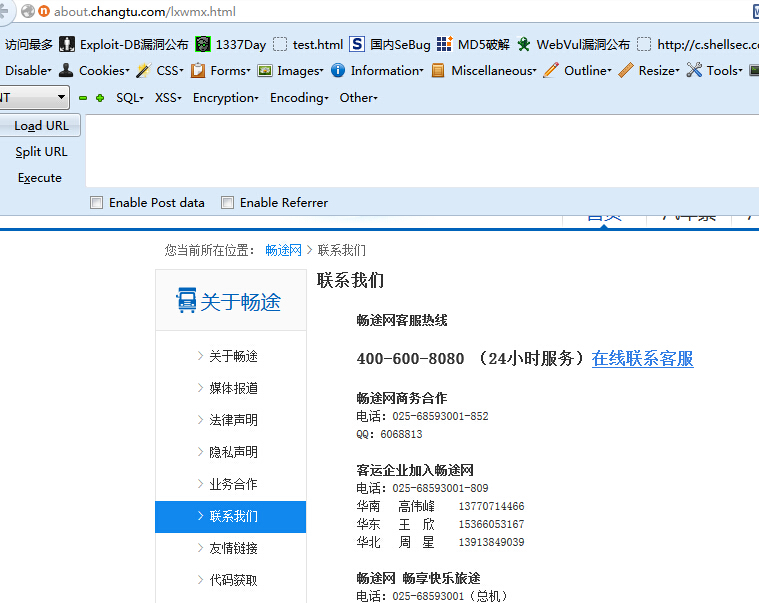Click the Resize ruler icon
Screen dimensions: 759x603
click(x=625, y=70)
